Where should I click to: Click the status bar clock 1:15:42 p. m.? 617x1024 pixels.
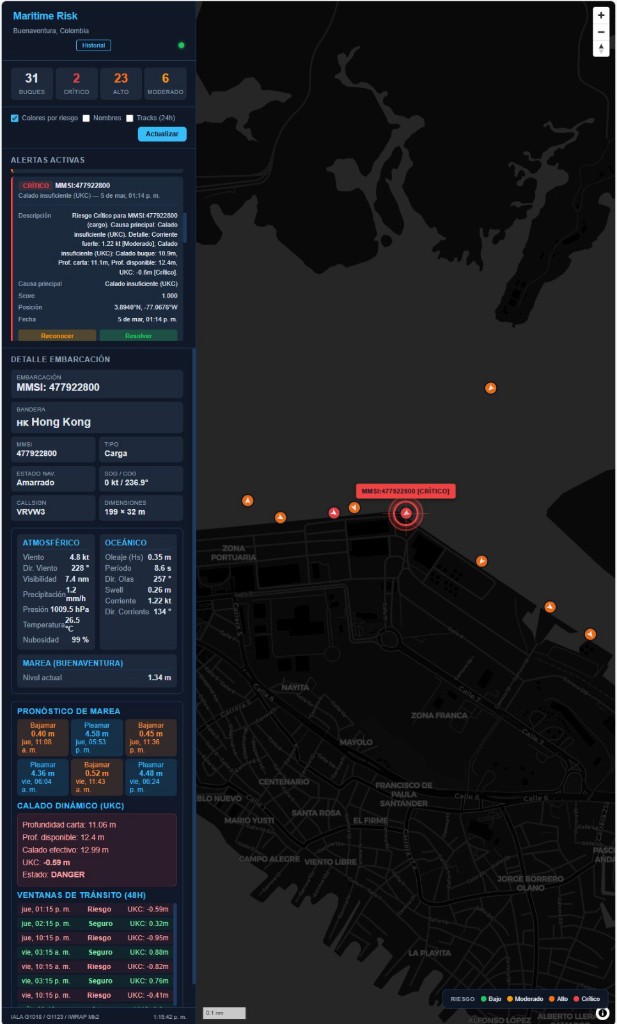170,1017
